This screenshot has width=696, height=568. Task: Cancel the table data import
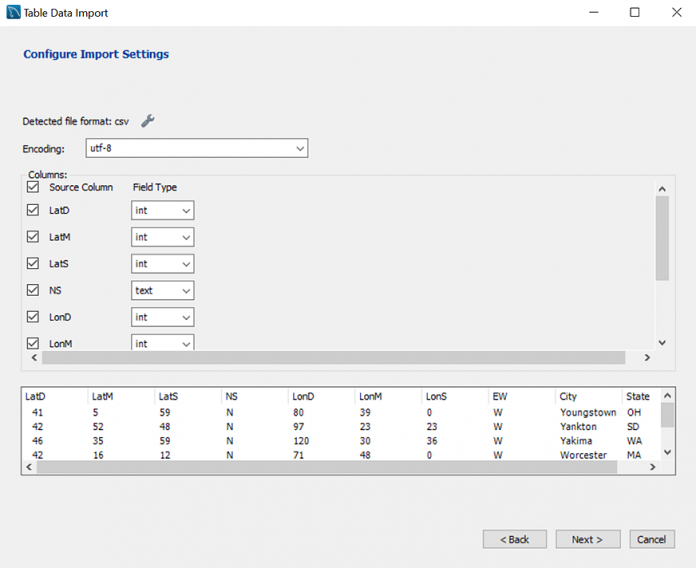click(x=650, y=539)
